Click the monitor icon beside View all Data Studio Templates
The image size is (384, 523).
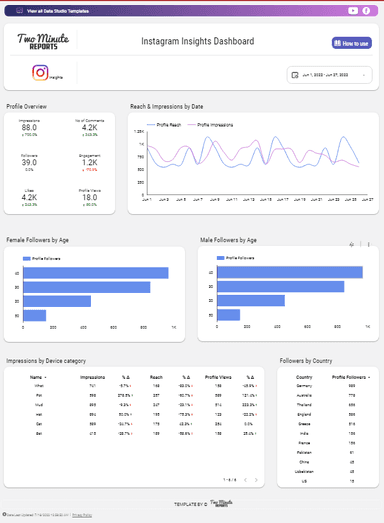pos(20,11)
